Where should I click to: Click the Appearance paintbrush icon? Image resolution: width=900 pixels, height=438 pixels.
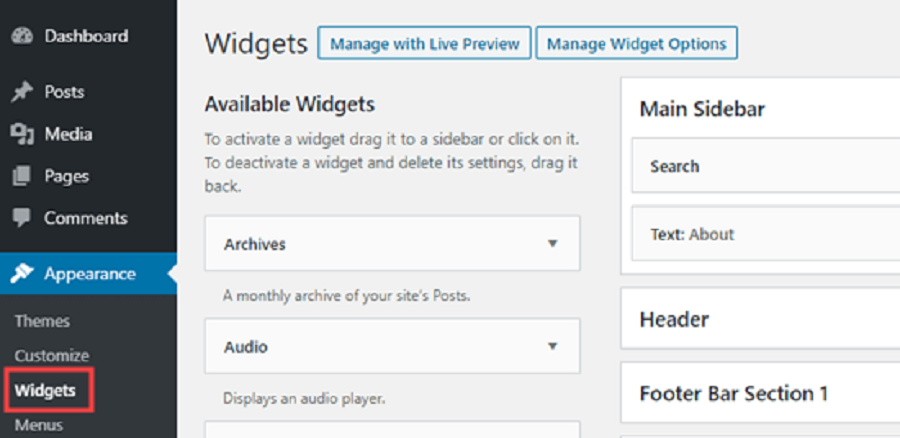[22, 274]
